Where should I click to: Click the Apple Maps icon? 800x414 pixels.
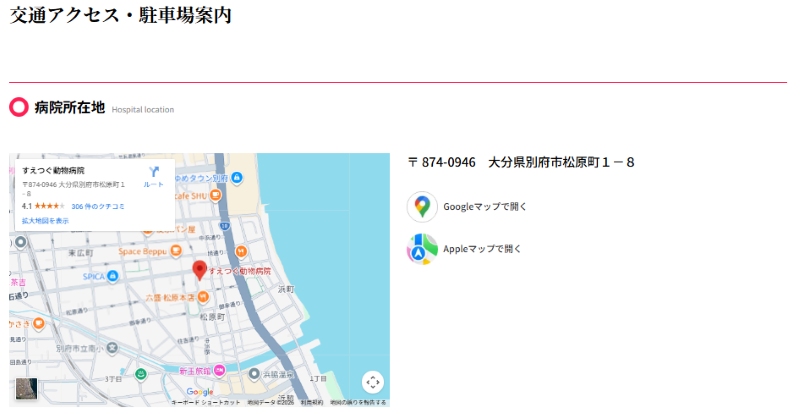tap(422, 248)
